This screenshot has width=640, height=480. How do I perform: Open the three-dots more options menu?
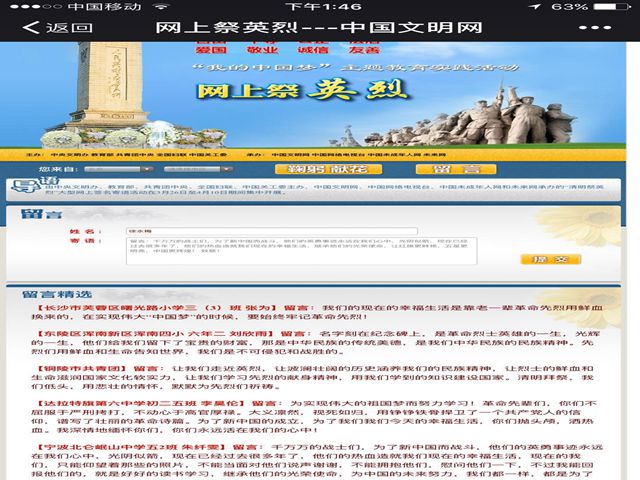coord(595,27)
